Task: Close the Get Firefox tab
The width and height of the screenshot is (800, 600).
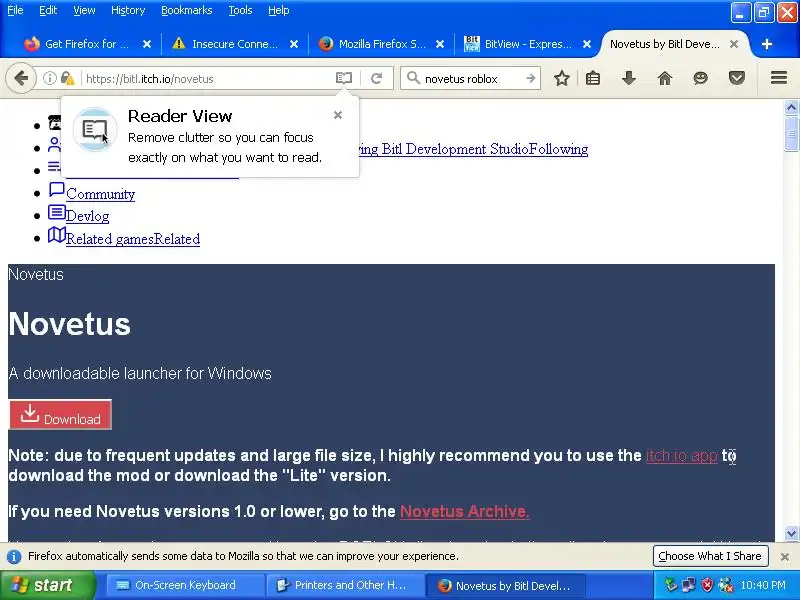Action: click(147, 44)
